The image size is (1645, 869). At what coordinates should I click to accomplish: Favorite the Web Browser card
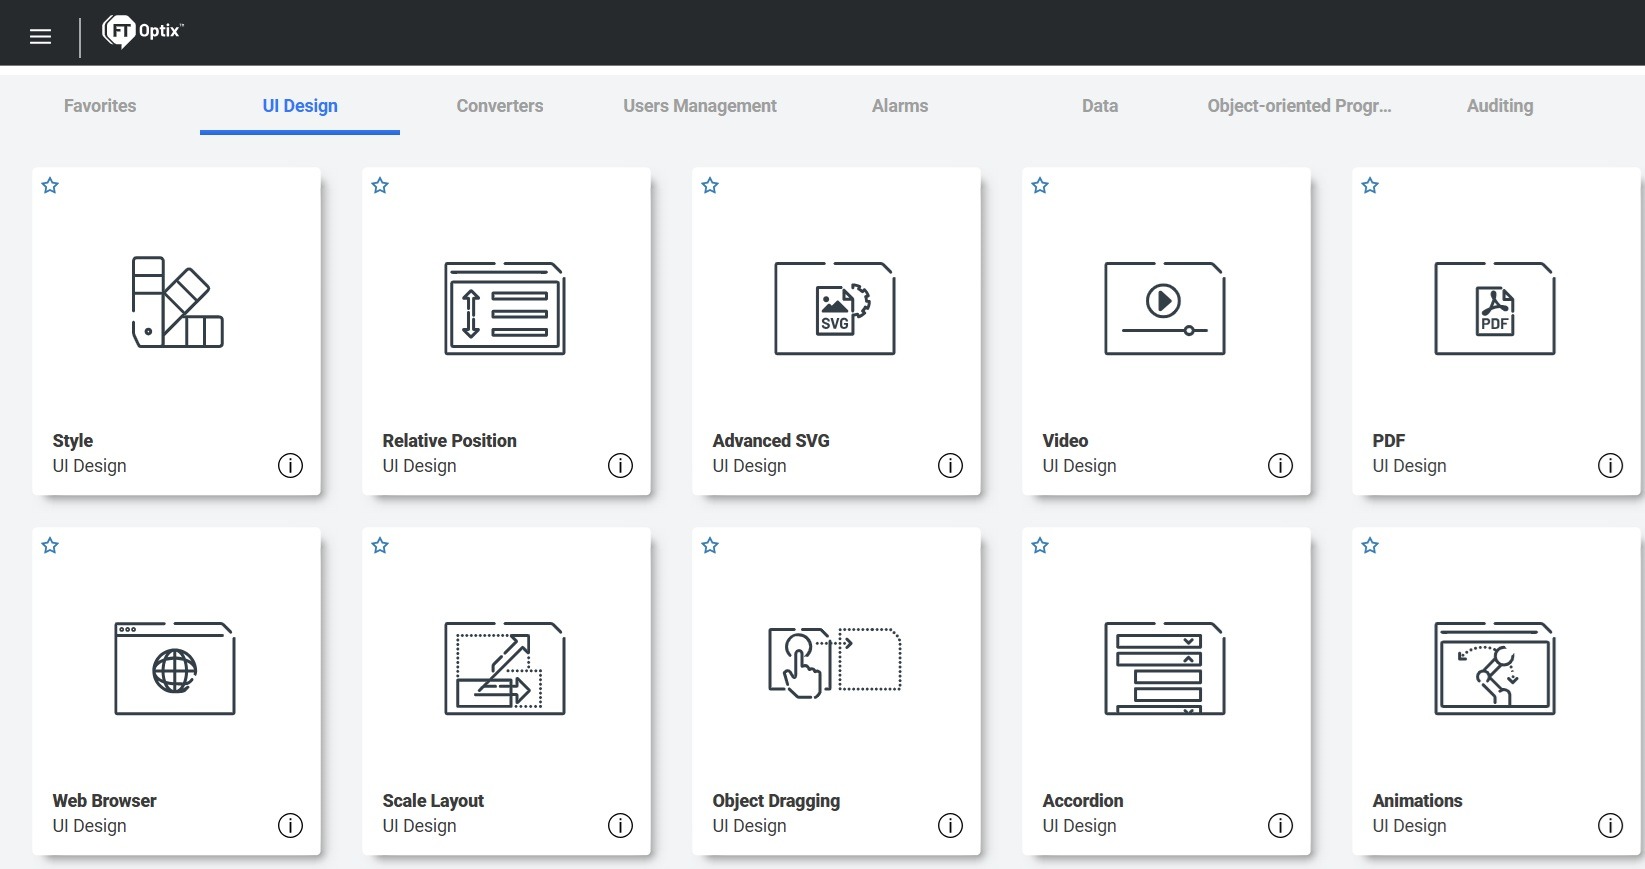click(50, 545)
